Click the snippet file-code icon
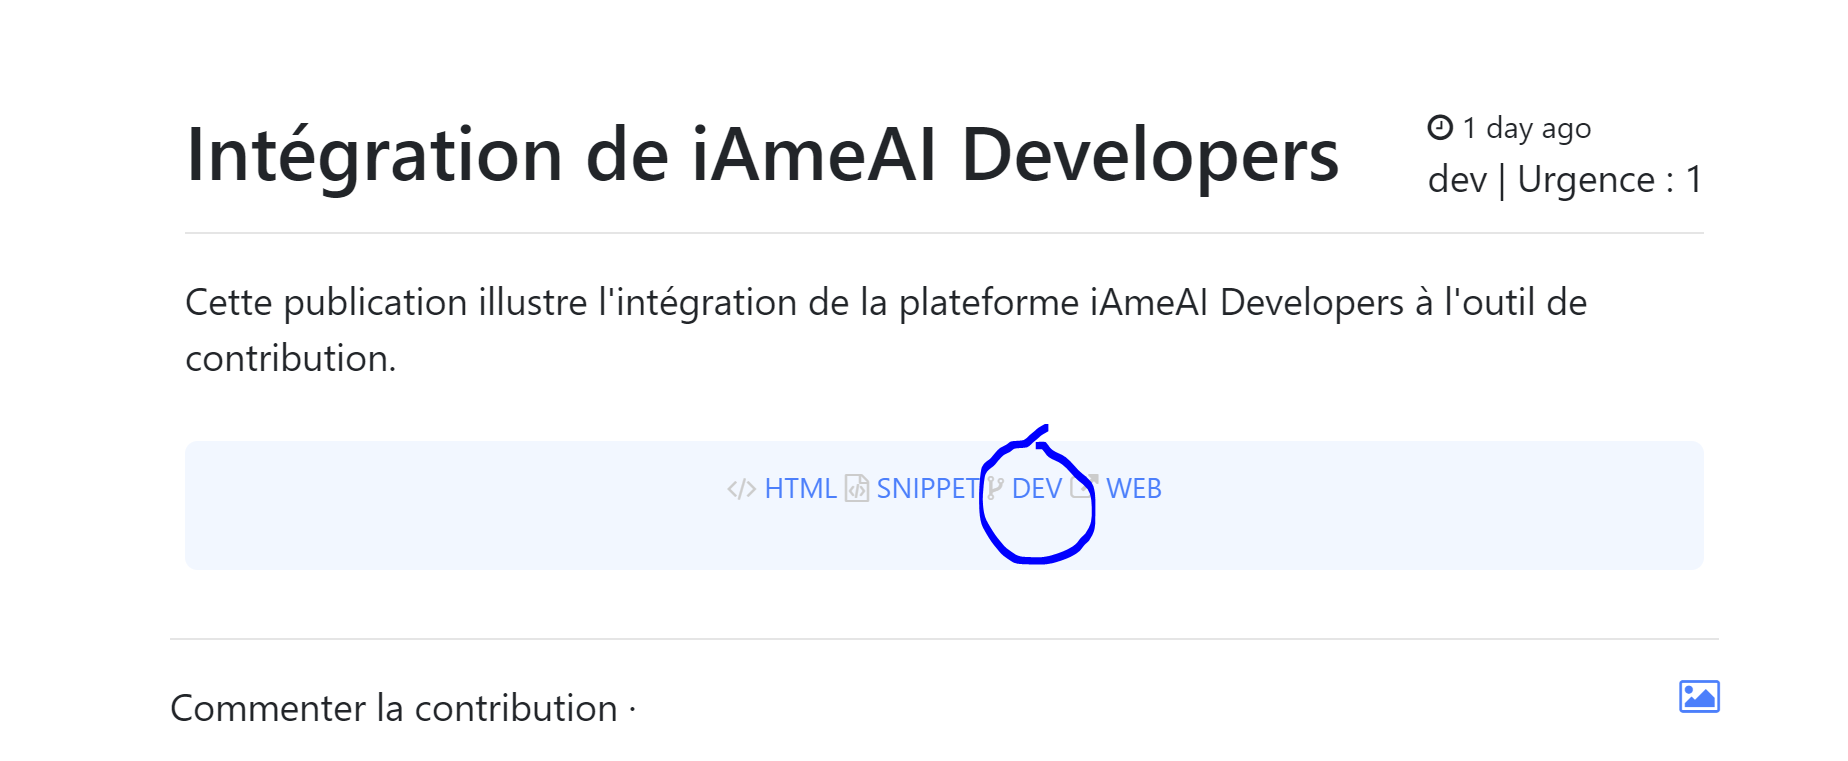The height and width of the screenshot is (761, 1848). [x=857, y=488]
